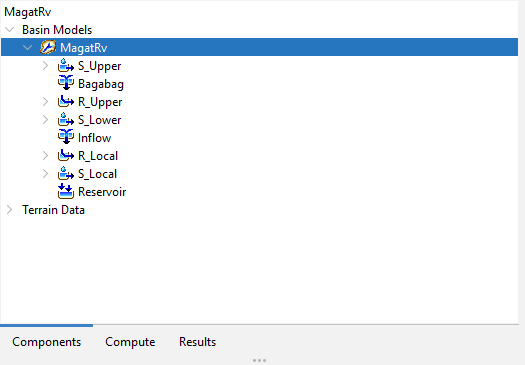The height and width of the screenshot is (365, 525).
Task: Click the S_Local subbasin icon
Action: click(x=66, y=173)
